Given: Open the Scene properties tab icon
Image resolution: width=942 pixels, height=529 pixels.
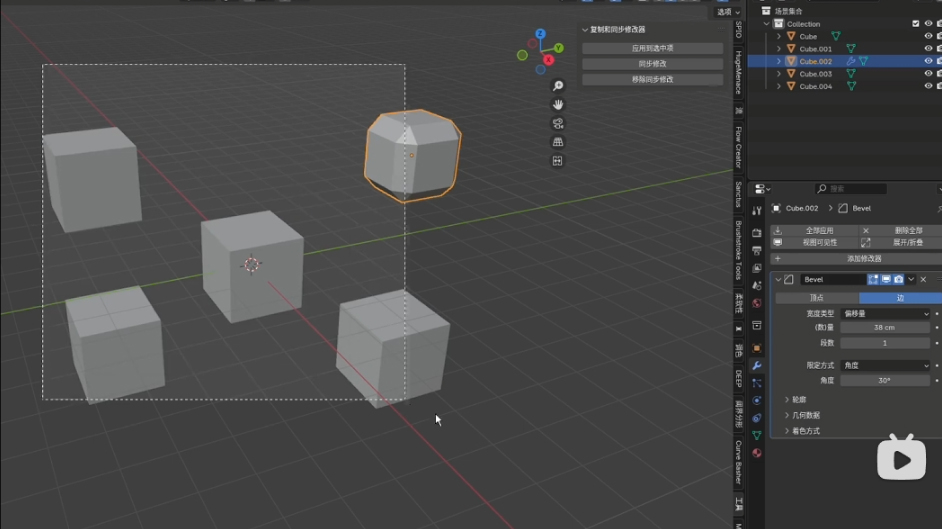Looking at the screenshot, I should (756, 286).
